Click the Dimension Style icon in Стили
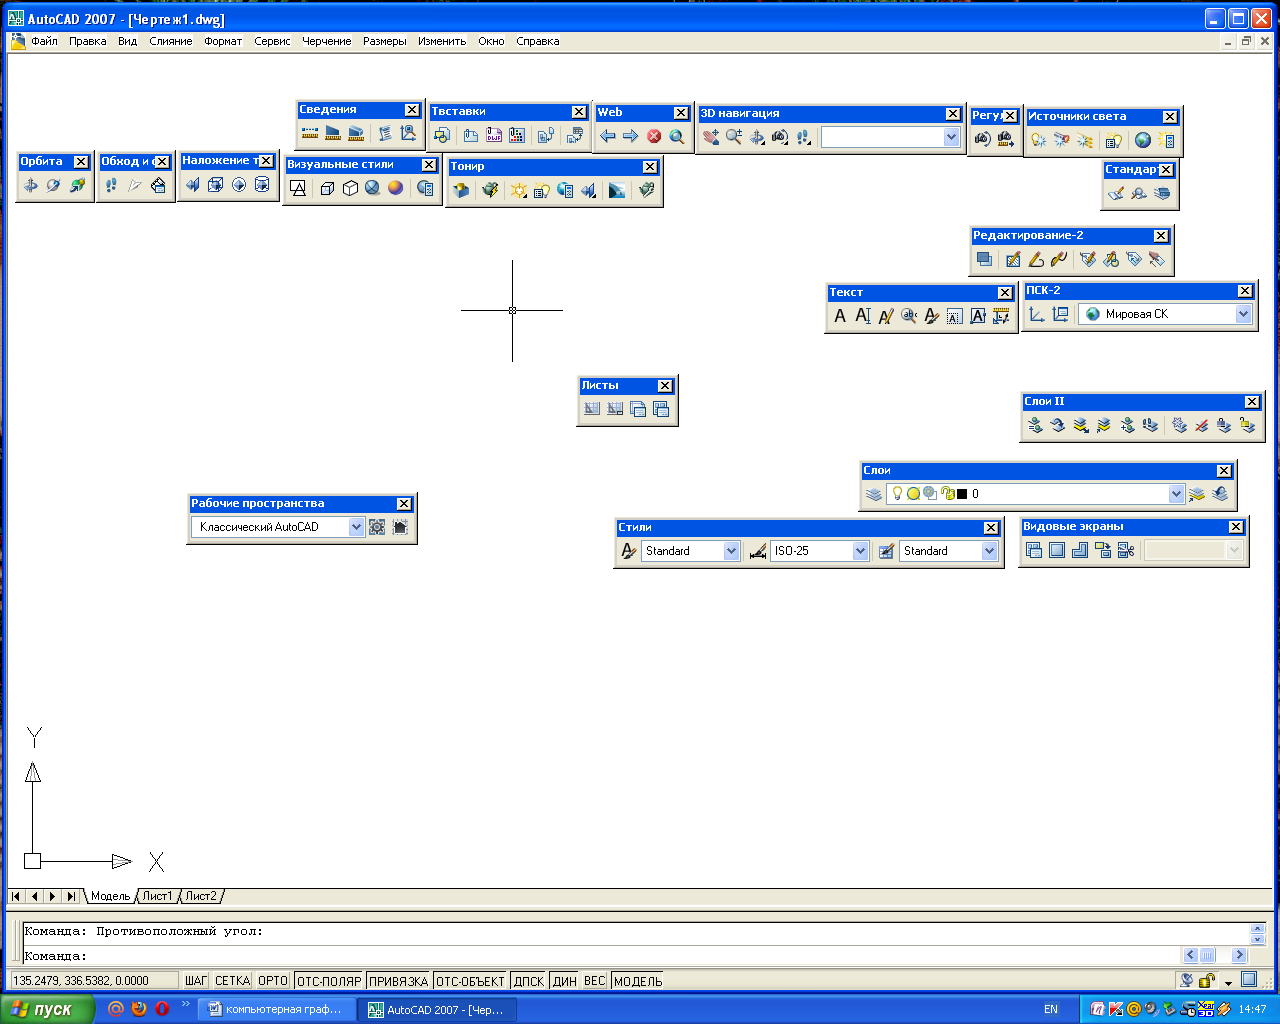This screenshot has width=1280, height=1024. coord(758,551)
